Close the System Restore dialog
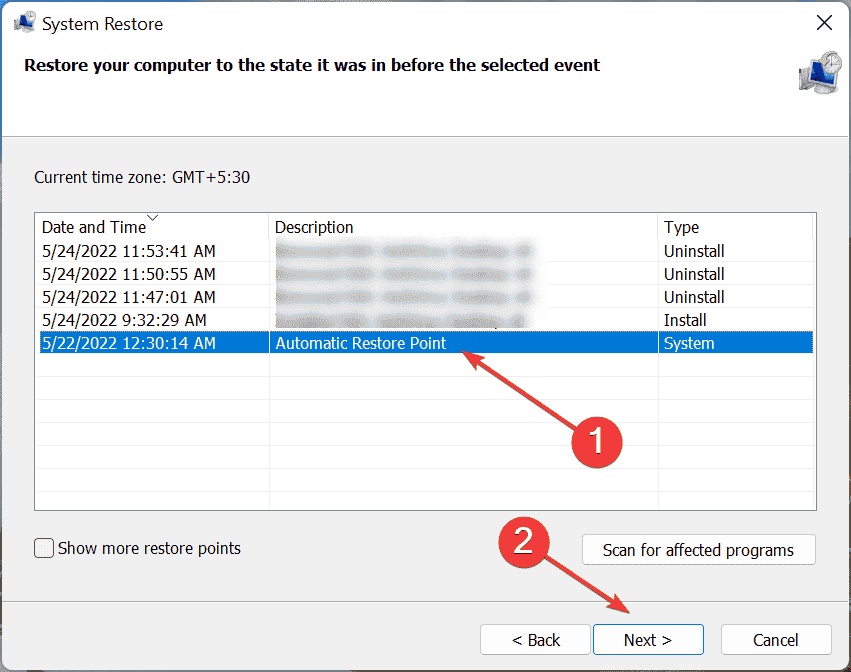Viewport: 851px width, 672px height. coord(824,23)
